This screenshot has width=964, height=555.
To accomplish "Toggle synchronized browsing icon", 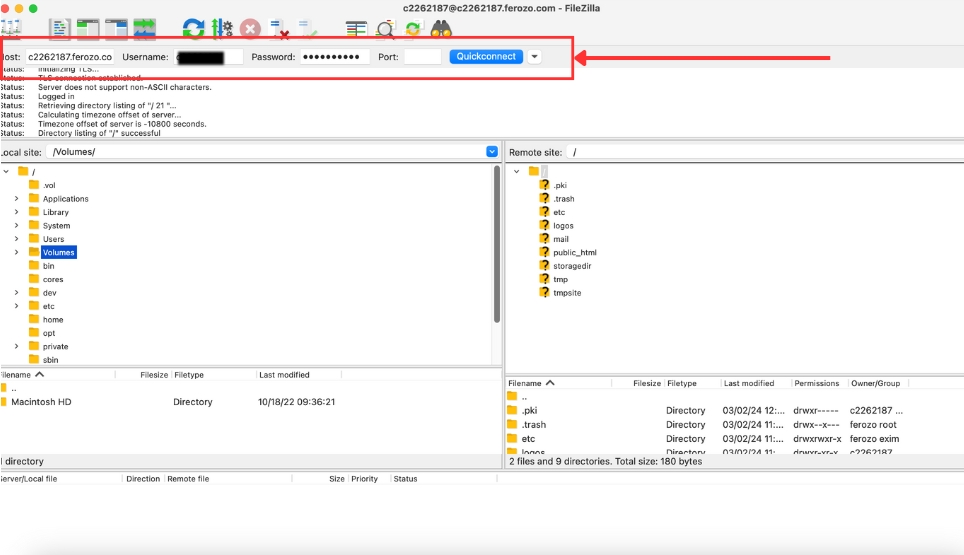I will click(412, 29).
